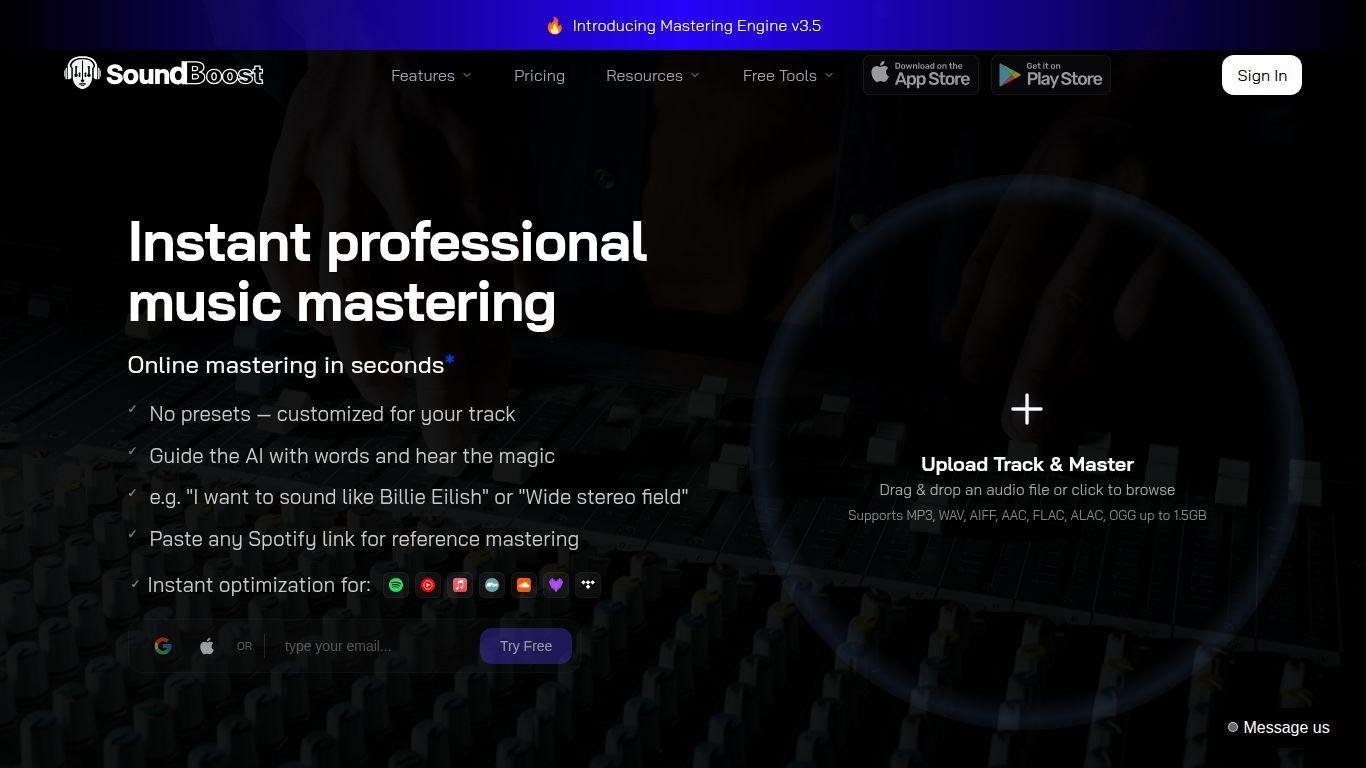Viewport: 1366px width, 768px height.
Task: Open the Resources dropdown menu
Action: click(652, 76)
